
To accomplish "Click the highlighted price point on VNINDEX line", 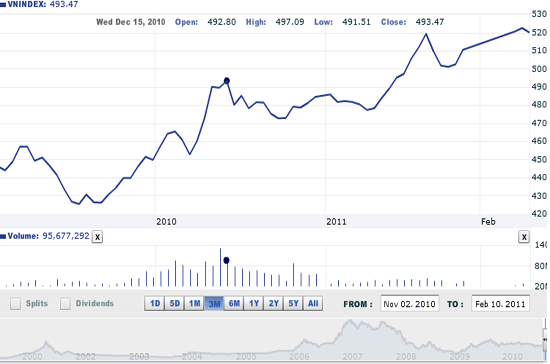I will [227, 81].
